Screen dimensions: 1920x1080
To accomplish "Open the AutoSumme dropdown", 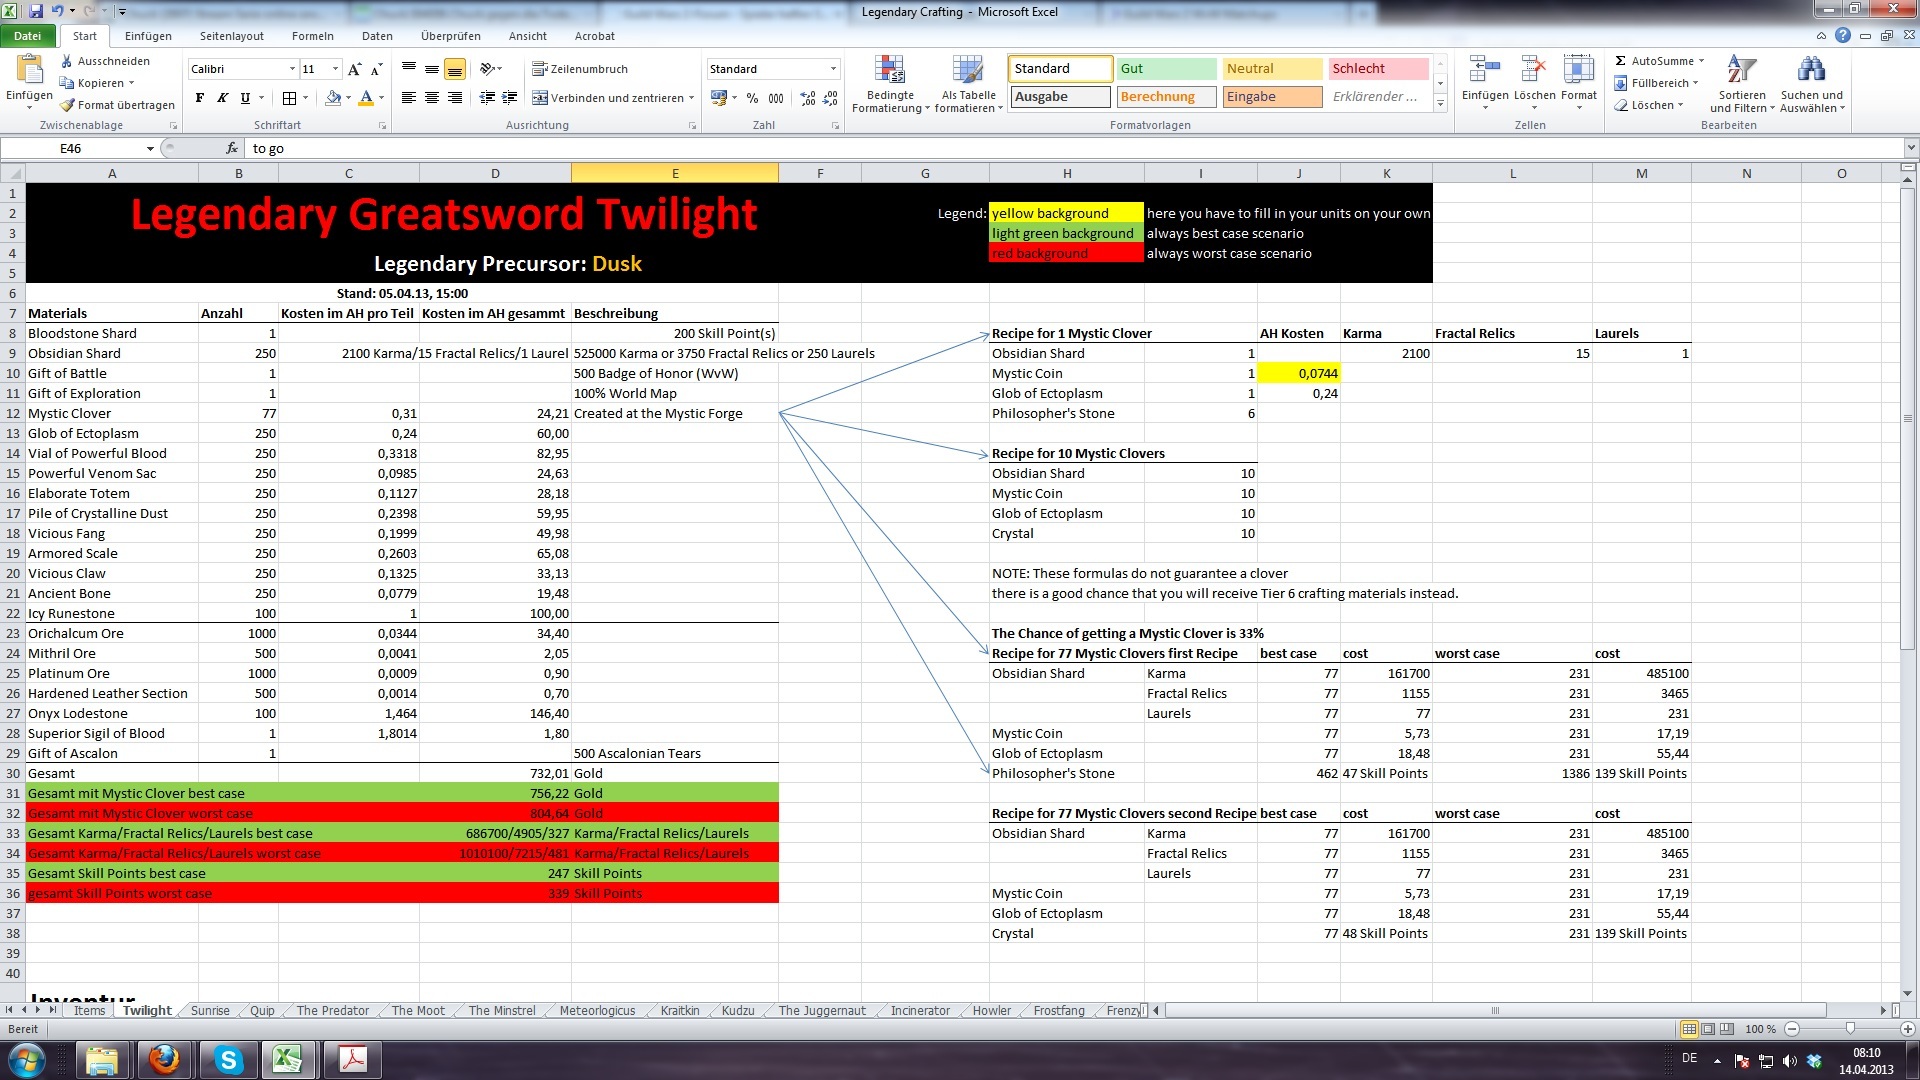I will coord(1701,61).
